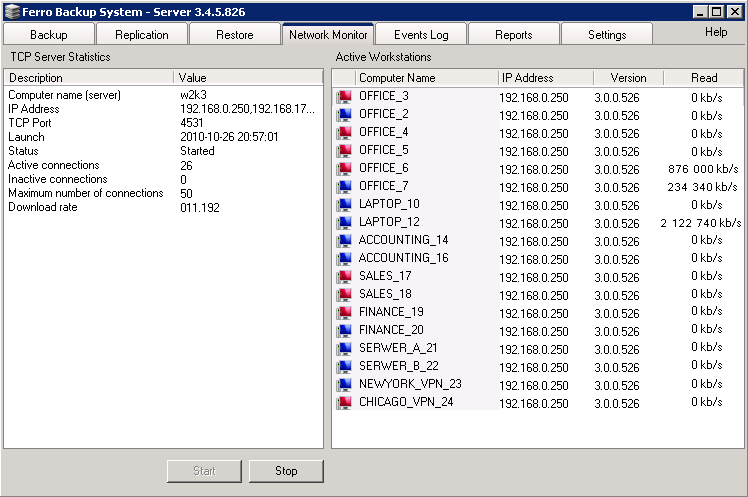748x497 pixels.
Task: Click the ACCOUNTING_14 workstation icon
Action: coord(344,241)
